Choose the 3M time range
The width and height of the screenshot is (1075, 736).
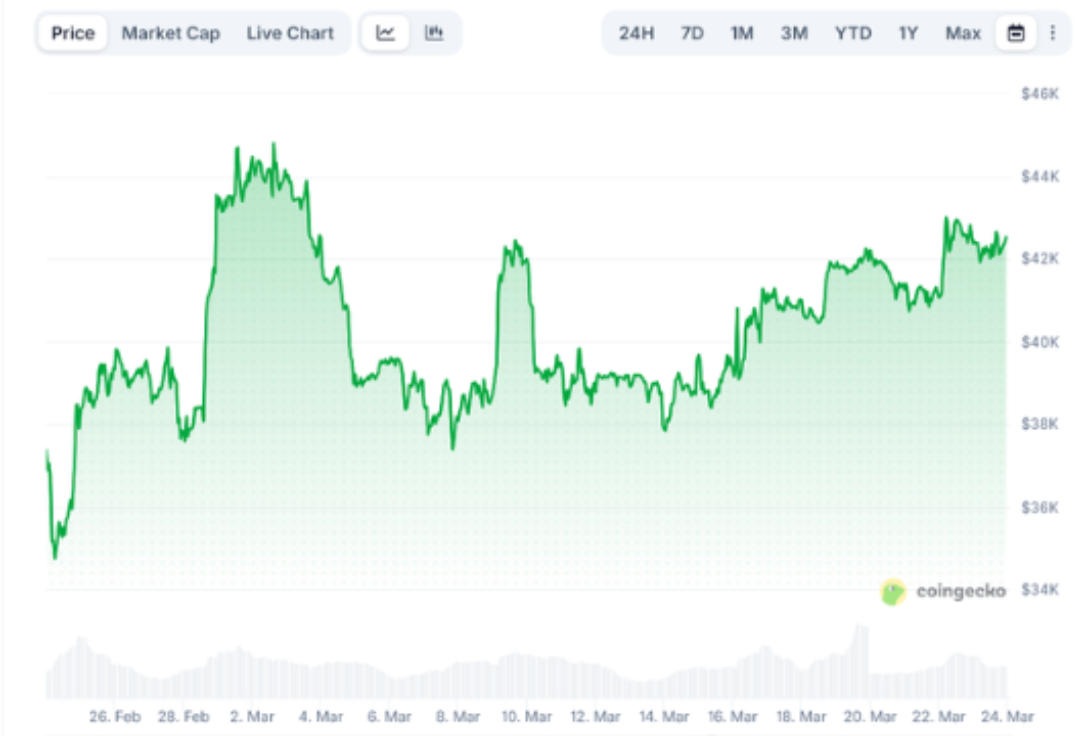click(x=794, y=33)
